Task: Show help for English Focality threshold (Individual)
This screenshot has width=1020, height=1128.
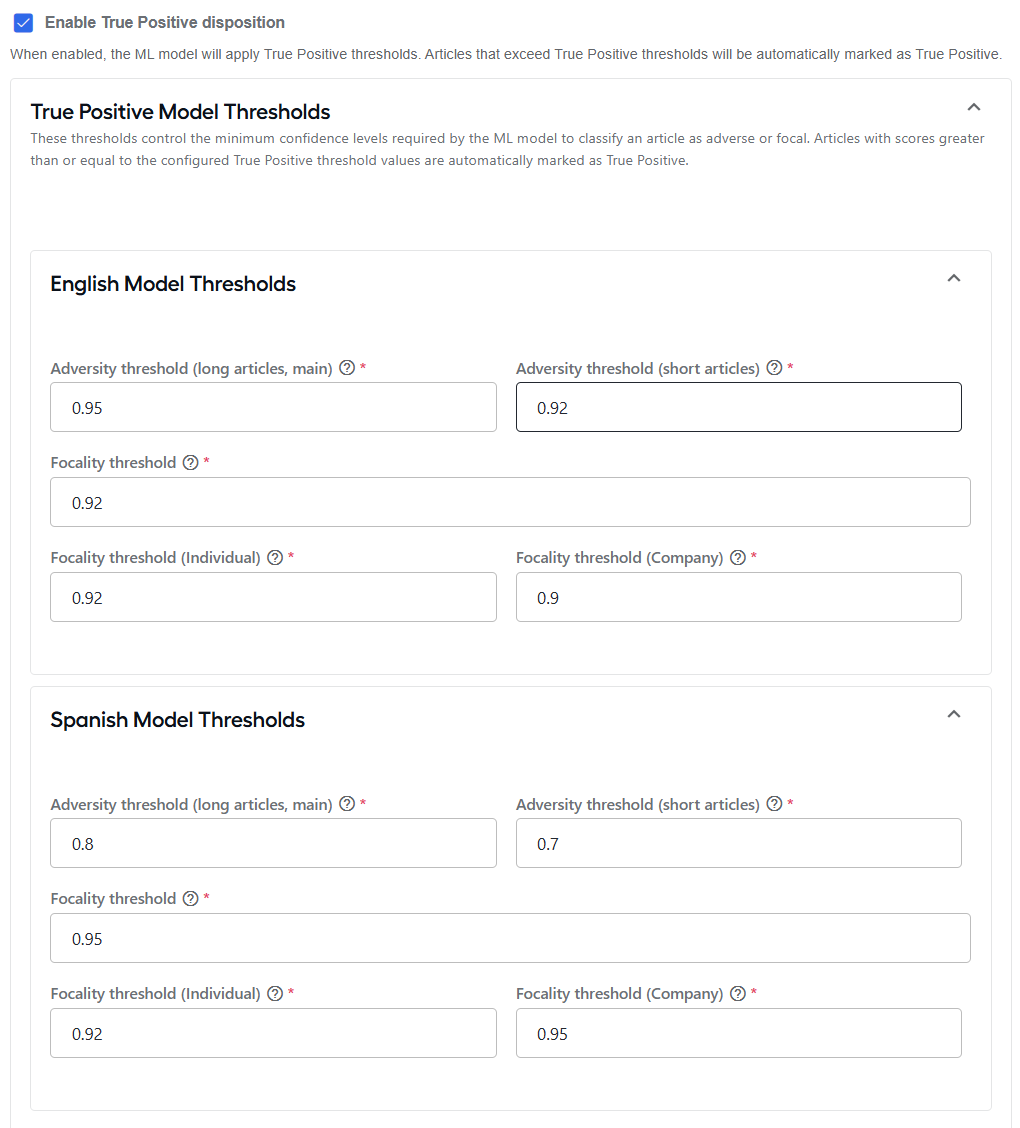Action: click(275, 558)
